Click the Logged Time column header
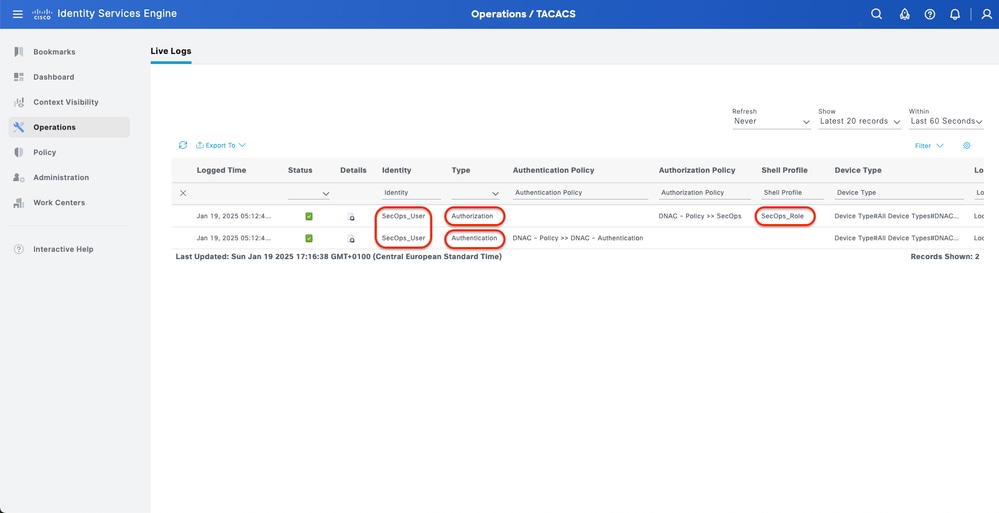The height and width of the screenshot is (513, 999). [221, 170]
